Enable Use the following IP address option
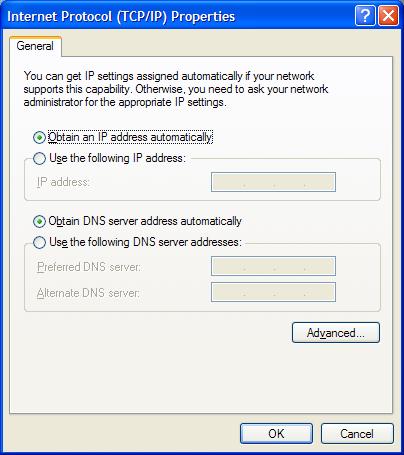Viewport: 404px width, 455px height. [39, 158]
